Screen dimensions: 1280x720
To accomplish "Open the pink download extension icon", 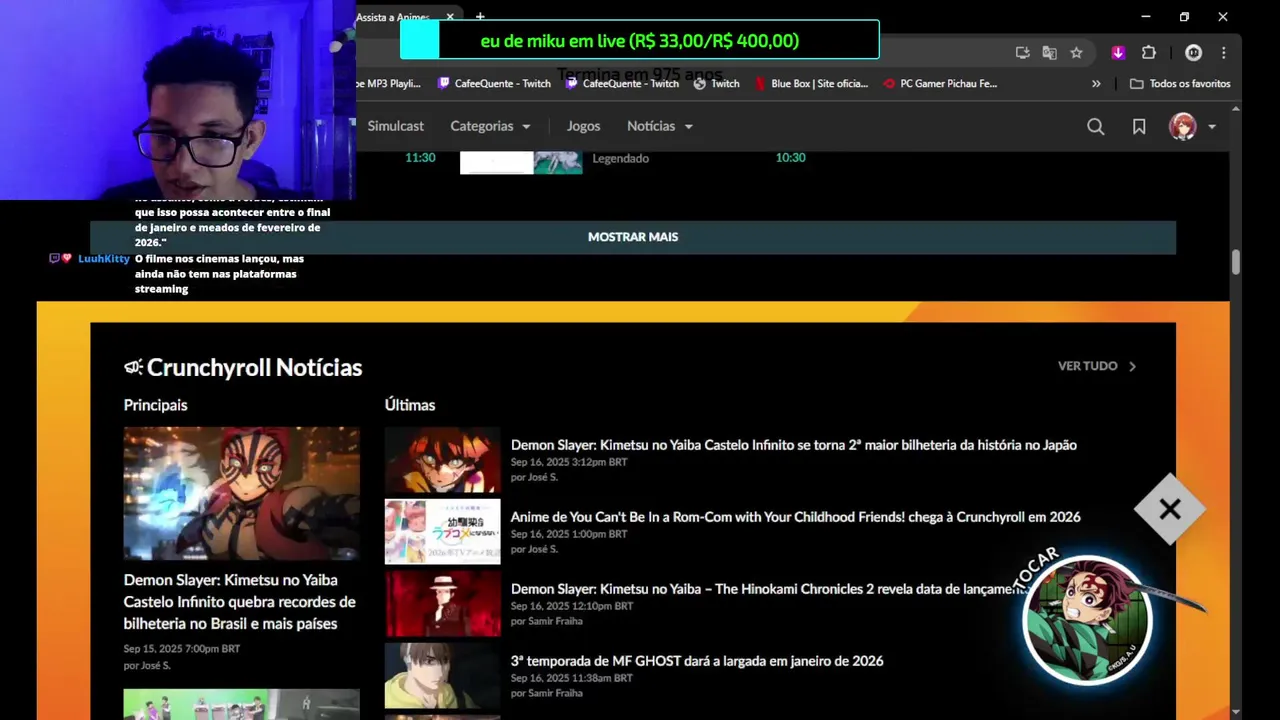I will click(x=1118, y=53).
